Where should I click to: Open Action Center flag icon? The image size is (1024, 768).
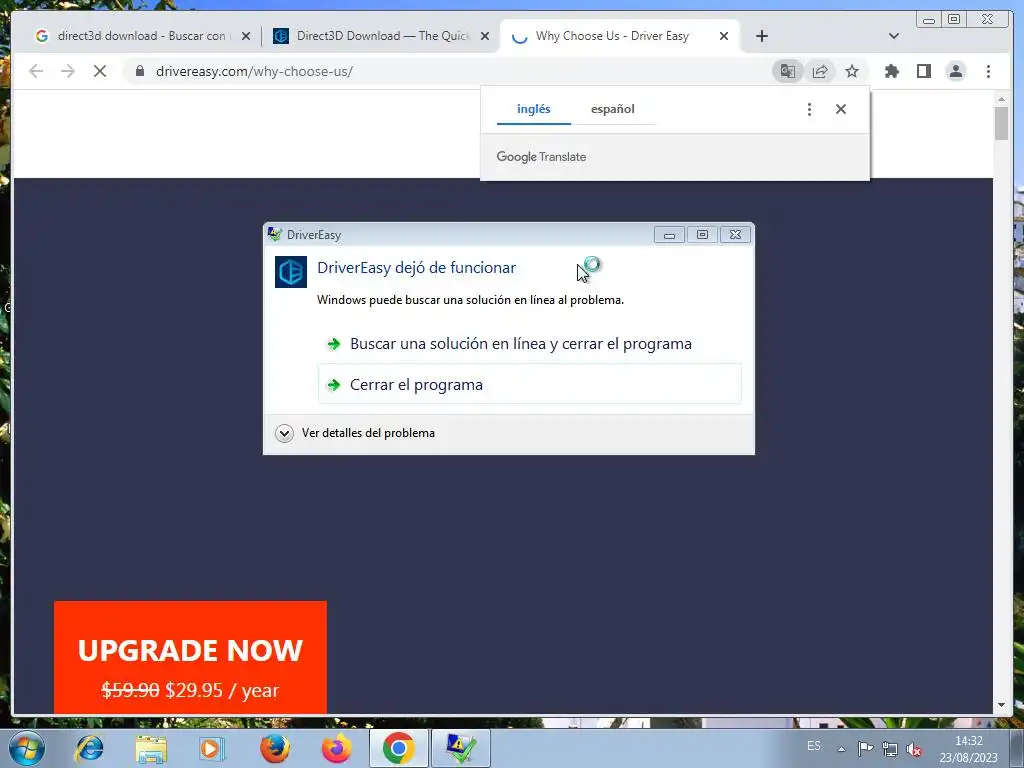865,749
